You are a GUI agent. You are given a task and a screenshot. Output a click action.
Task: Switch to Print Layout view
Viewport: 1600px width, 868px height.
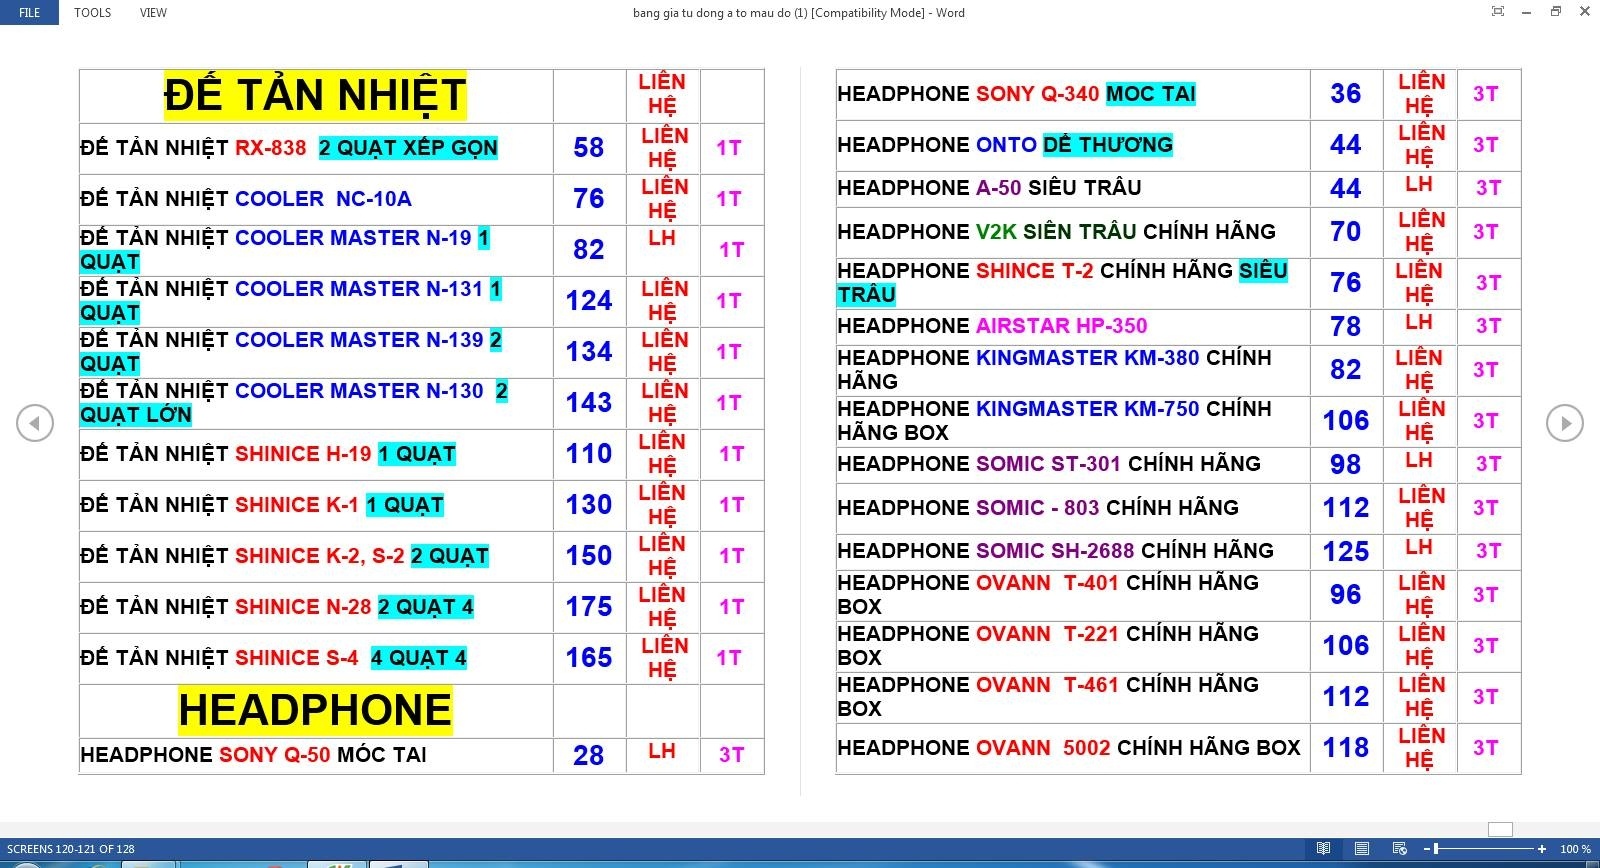point(1362,848)
